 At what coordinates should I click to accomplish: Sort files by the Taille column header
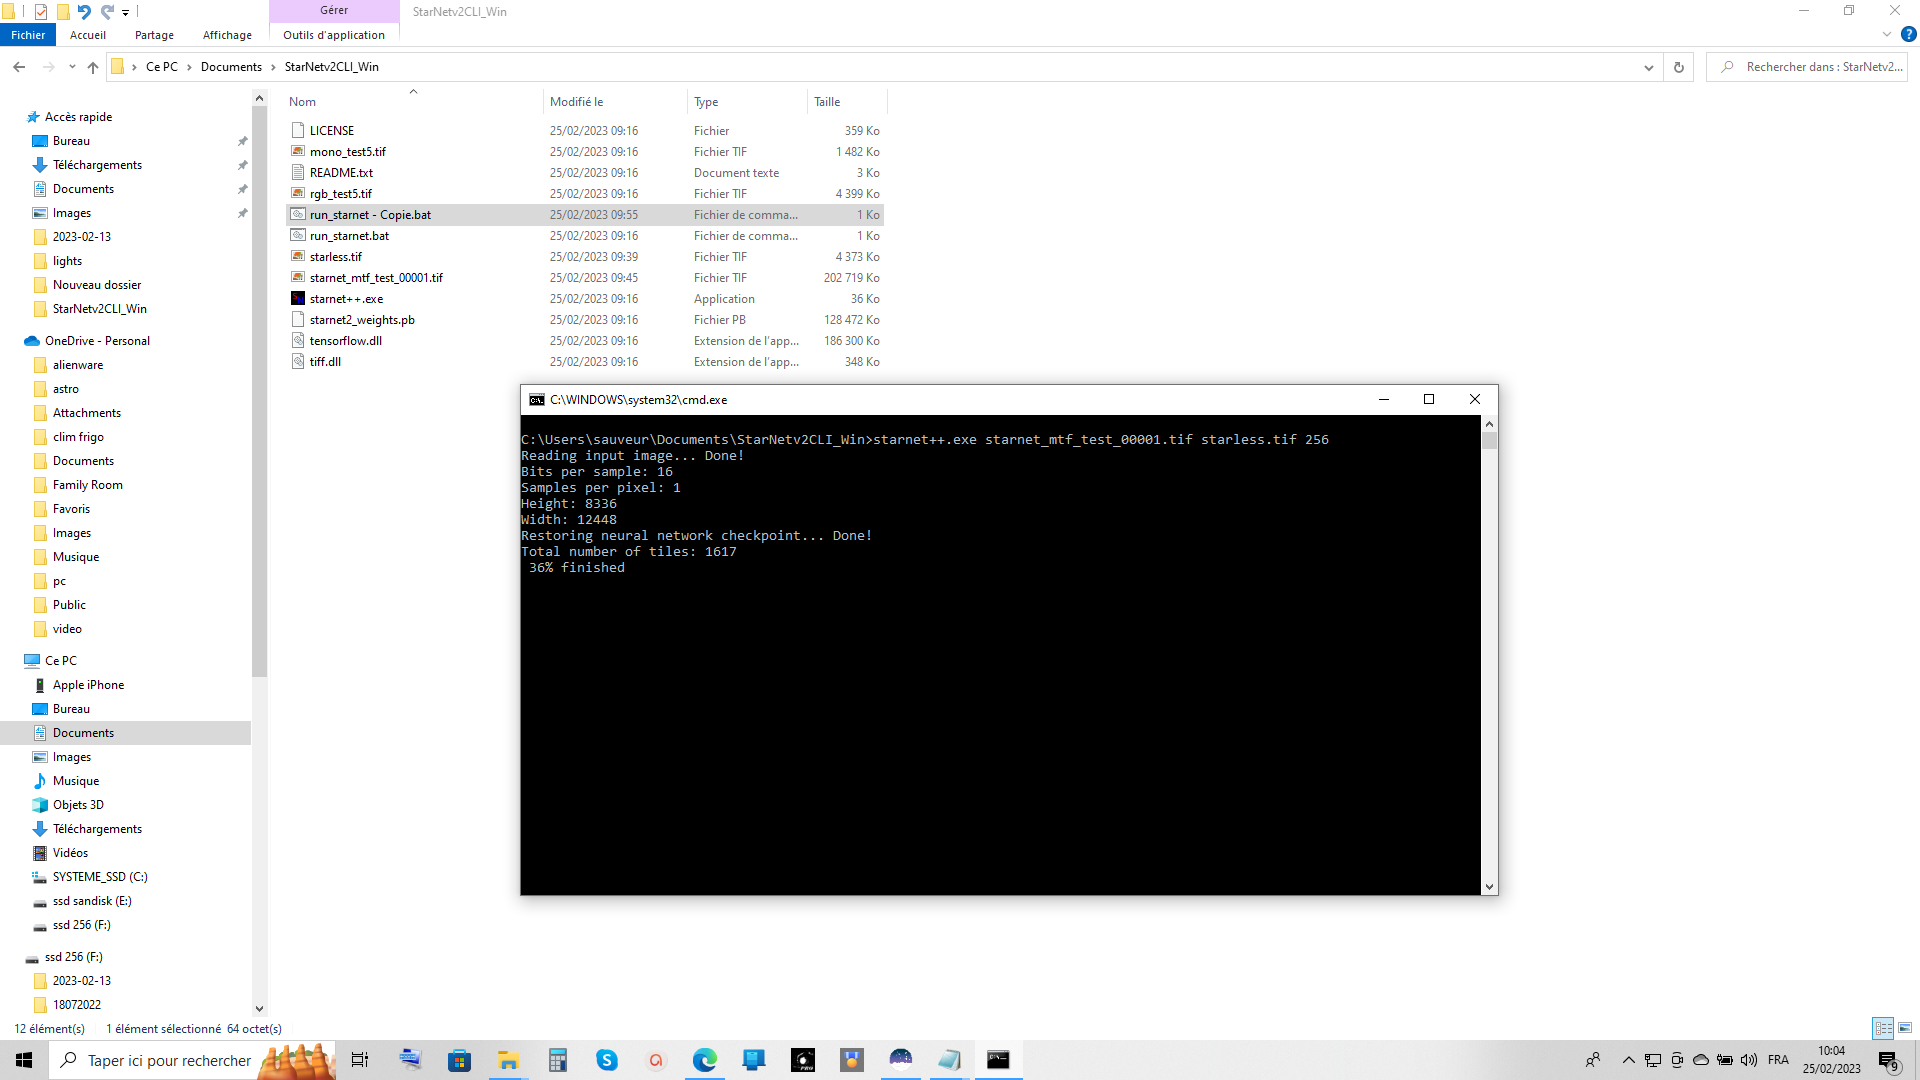tap(827, 102)
